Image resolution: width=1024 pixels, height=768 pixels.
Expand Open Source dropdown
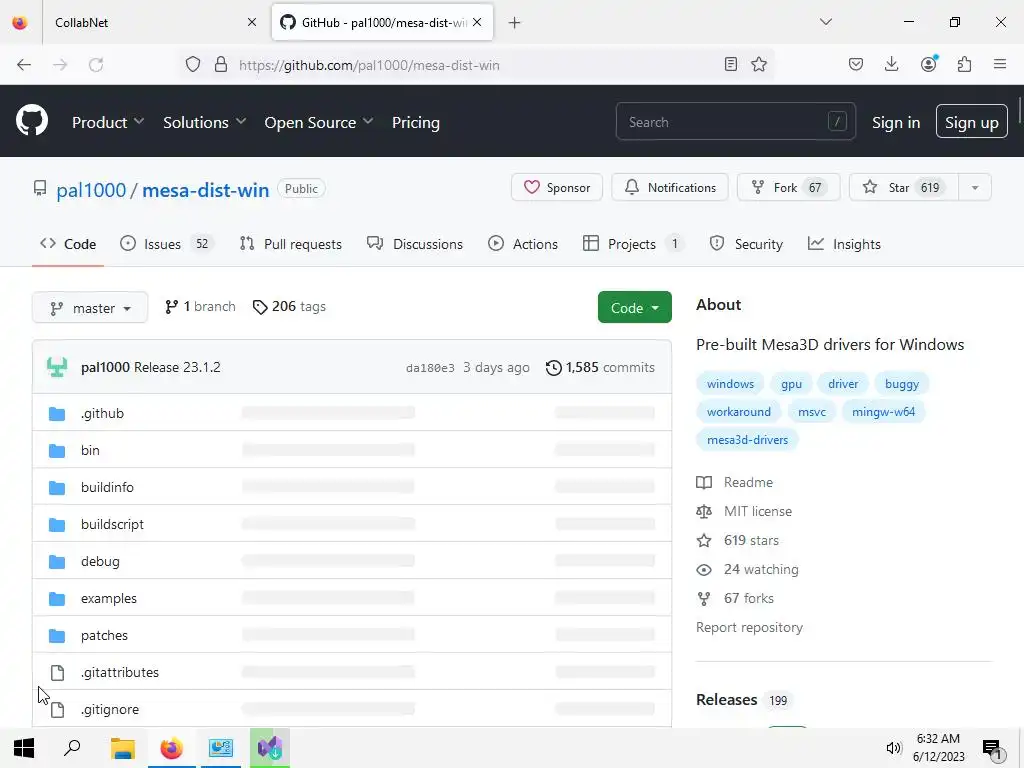click(319, 122)
